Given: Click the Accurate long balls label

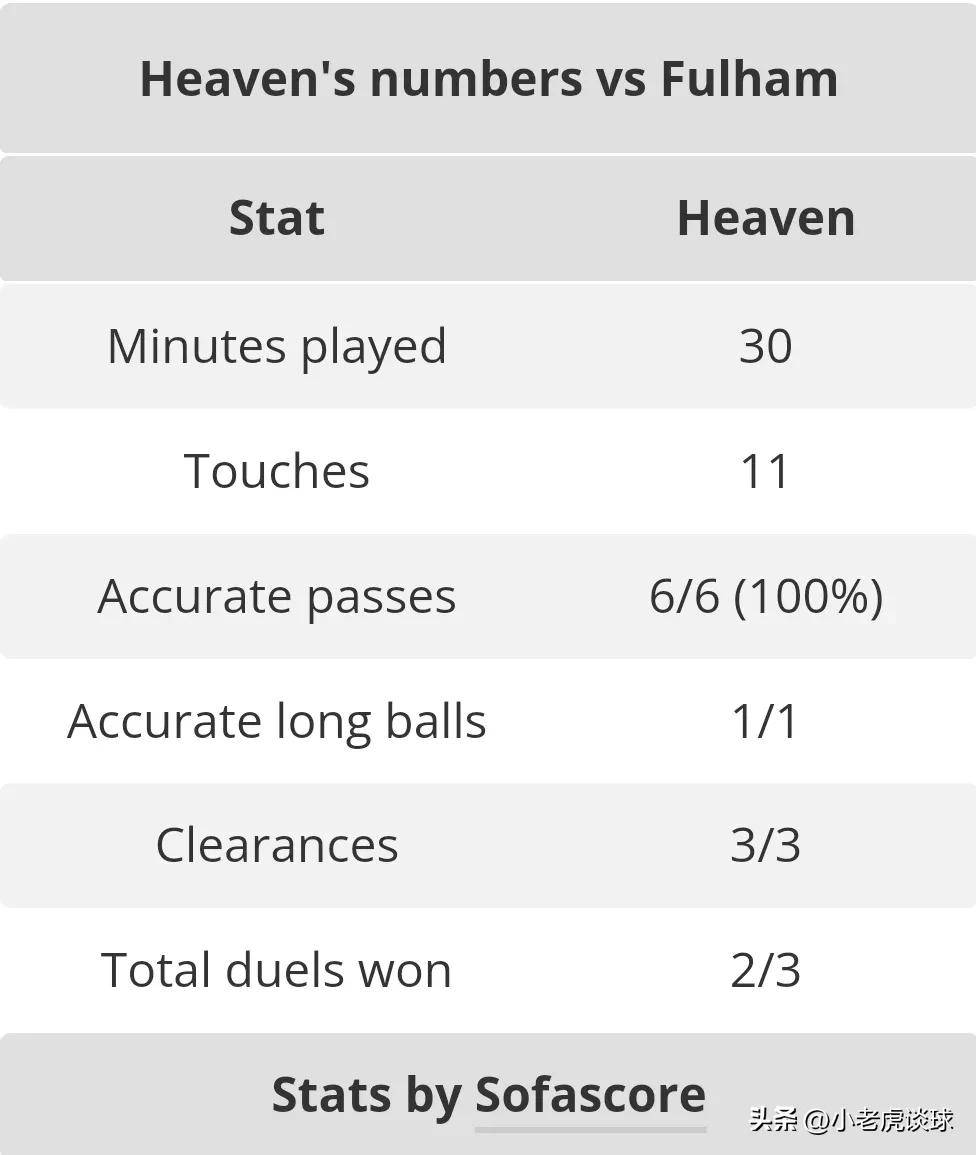Looking at the screenshot, I should [277, 722].
